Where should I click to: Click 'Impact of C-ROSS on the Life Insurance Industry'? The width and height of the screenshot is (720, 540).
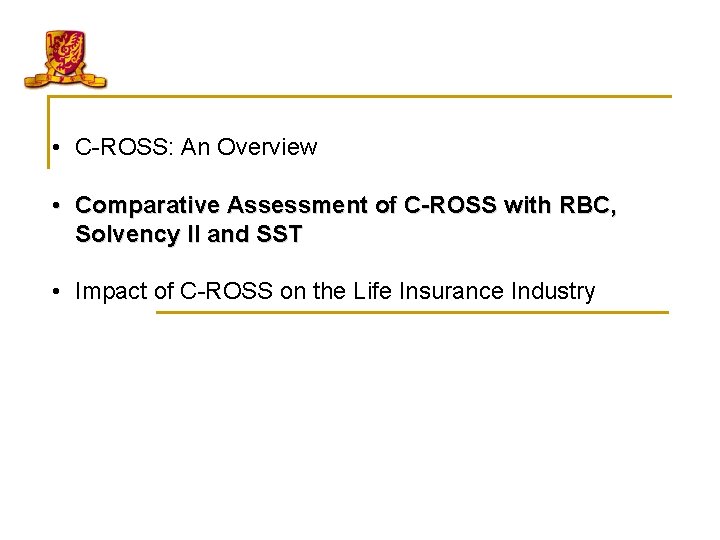click(335, 291)
